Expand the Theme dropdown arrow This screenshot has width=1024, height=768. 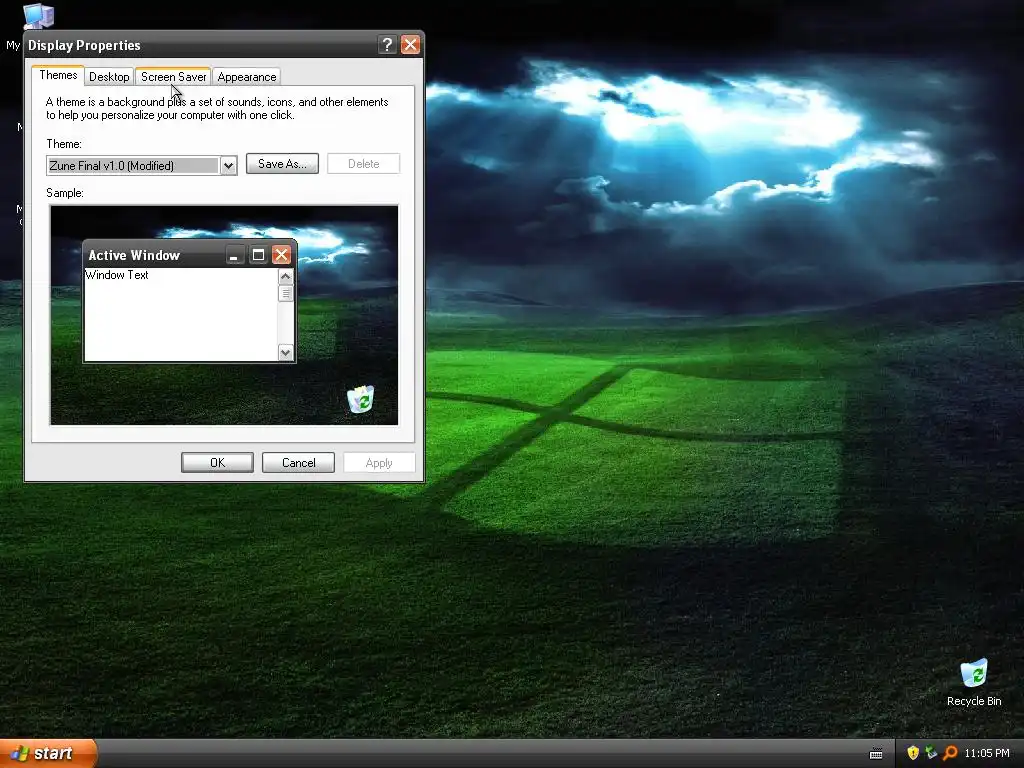click(228, 166)
